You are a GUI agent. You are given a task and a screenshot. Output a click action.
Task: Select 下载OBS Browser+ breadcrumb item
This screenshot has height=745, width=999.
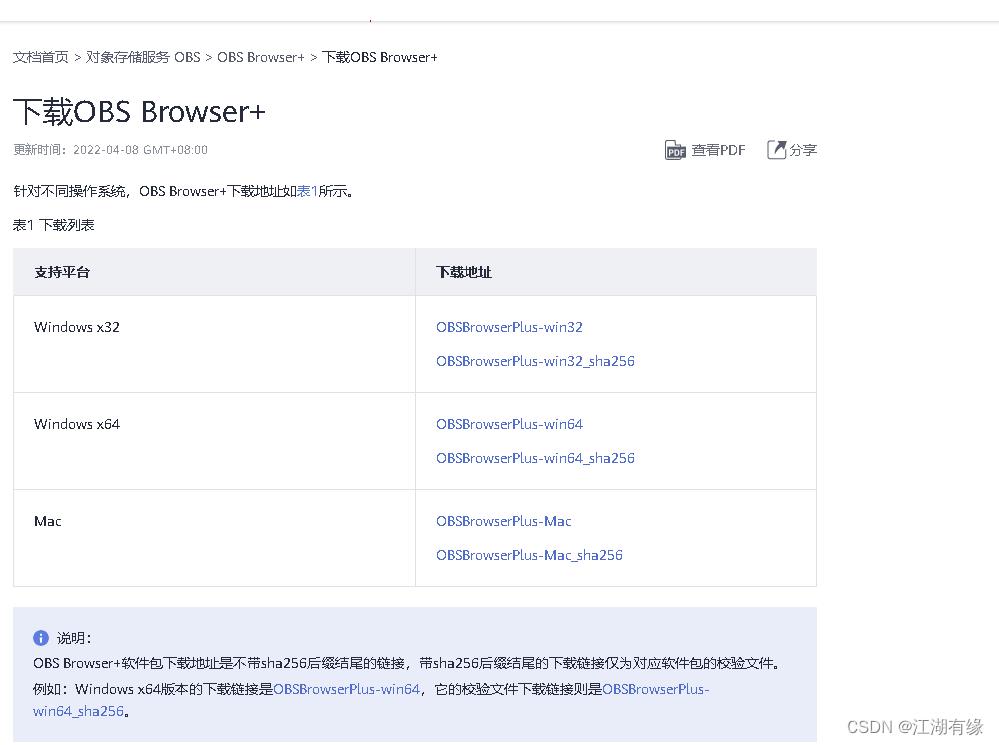coord(380,57)
